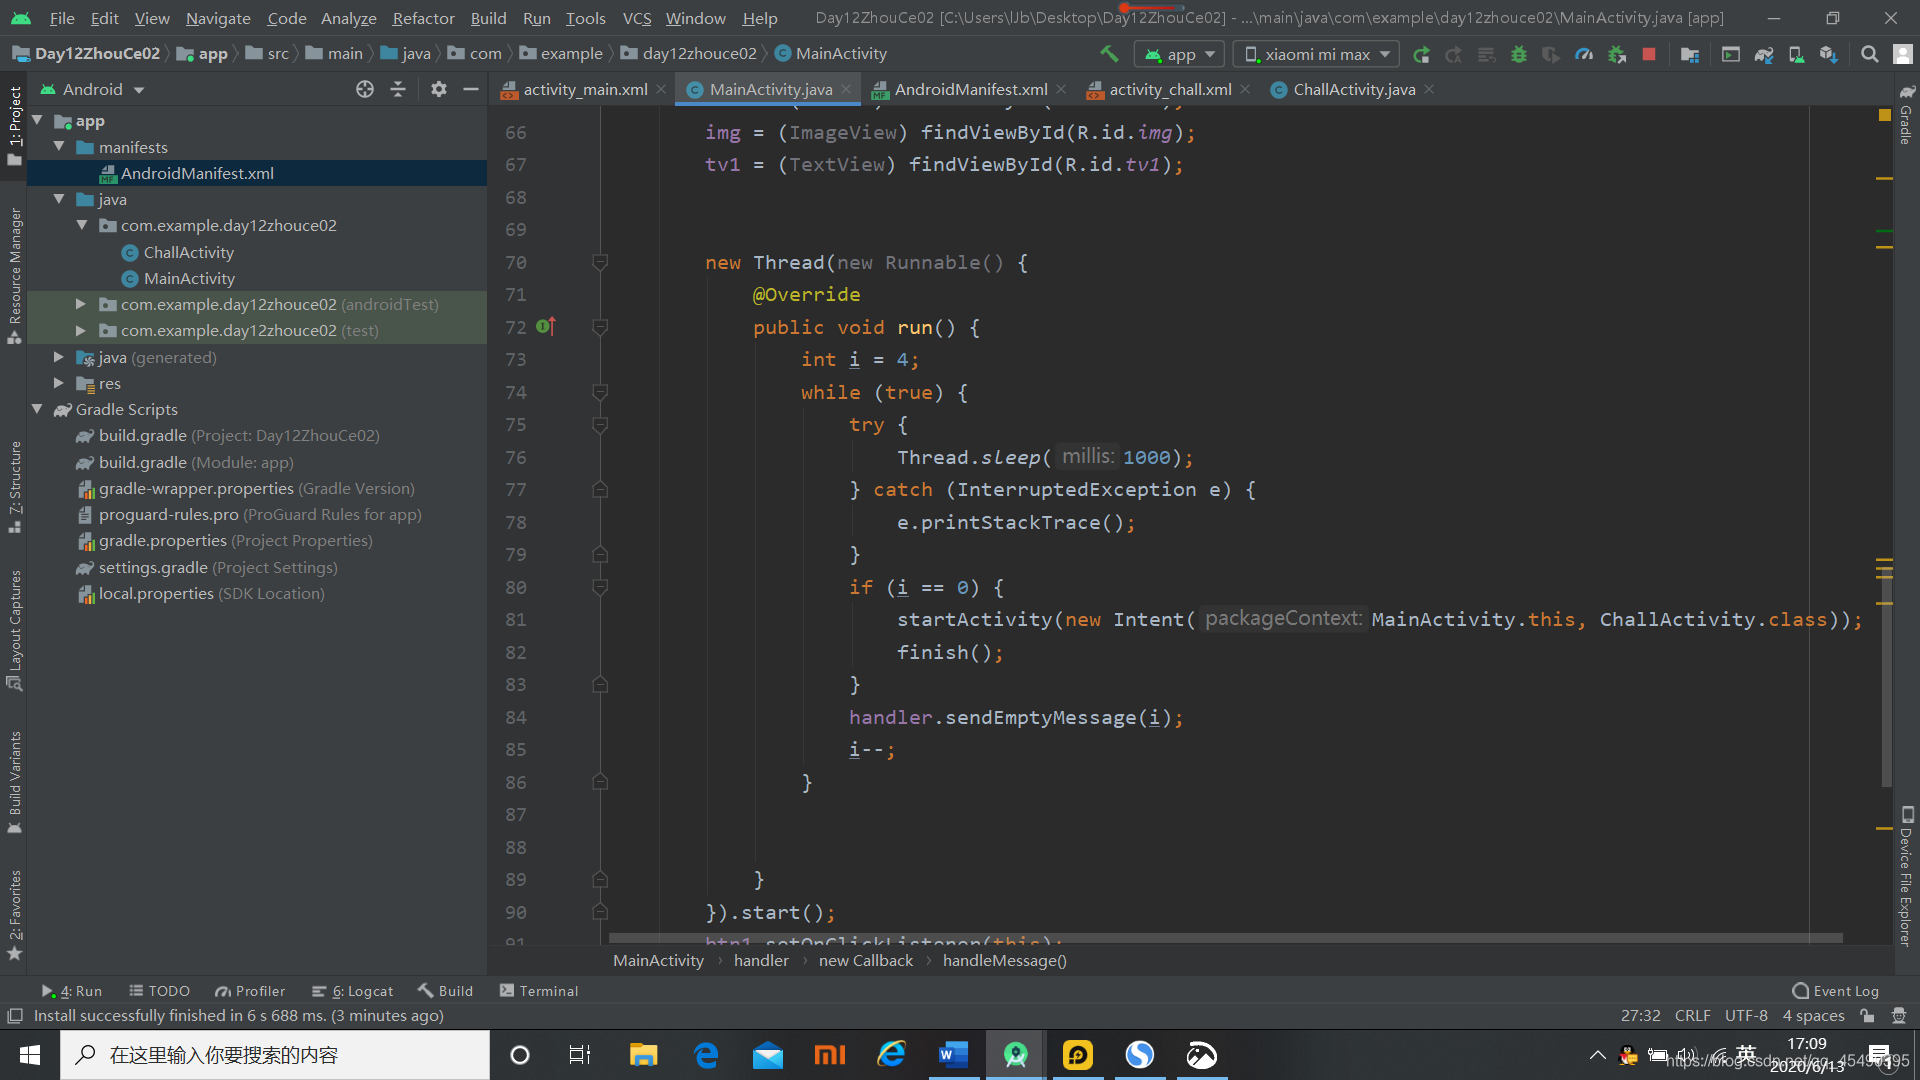Click the handler breadcrumb

[x=761, y=960]
